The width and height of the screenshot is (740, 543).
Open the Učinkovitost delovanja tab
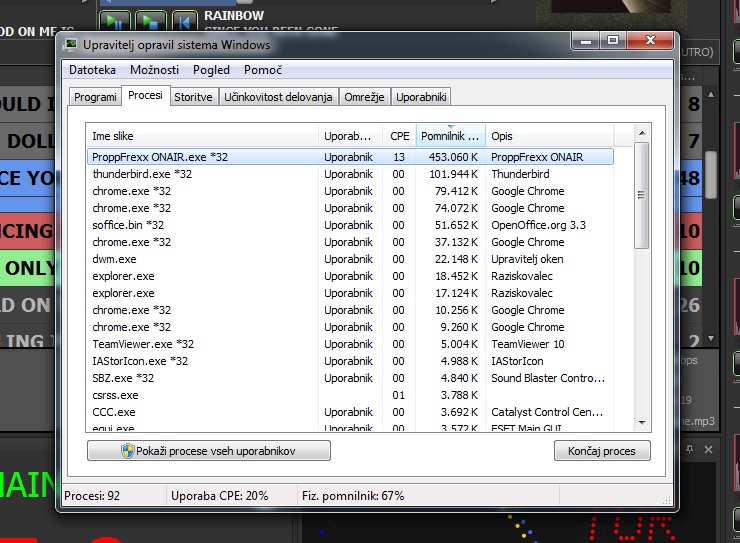278,97
